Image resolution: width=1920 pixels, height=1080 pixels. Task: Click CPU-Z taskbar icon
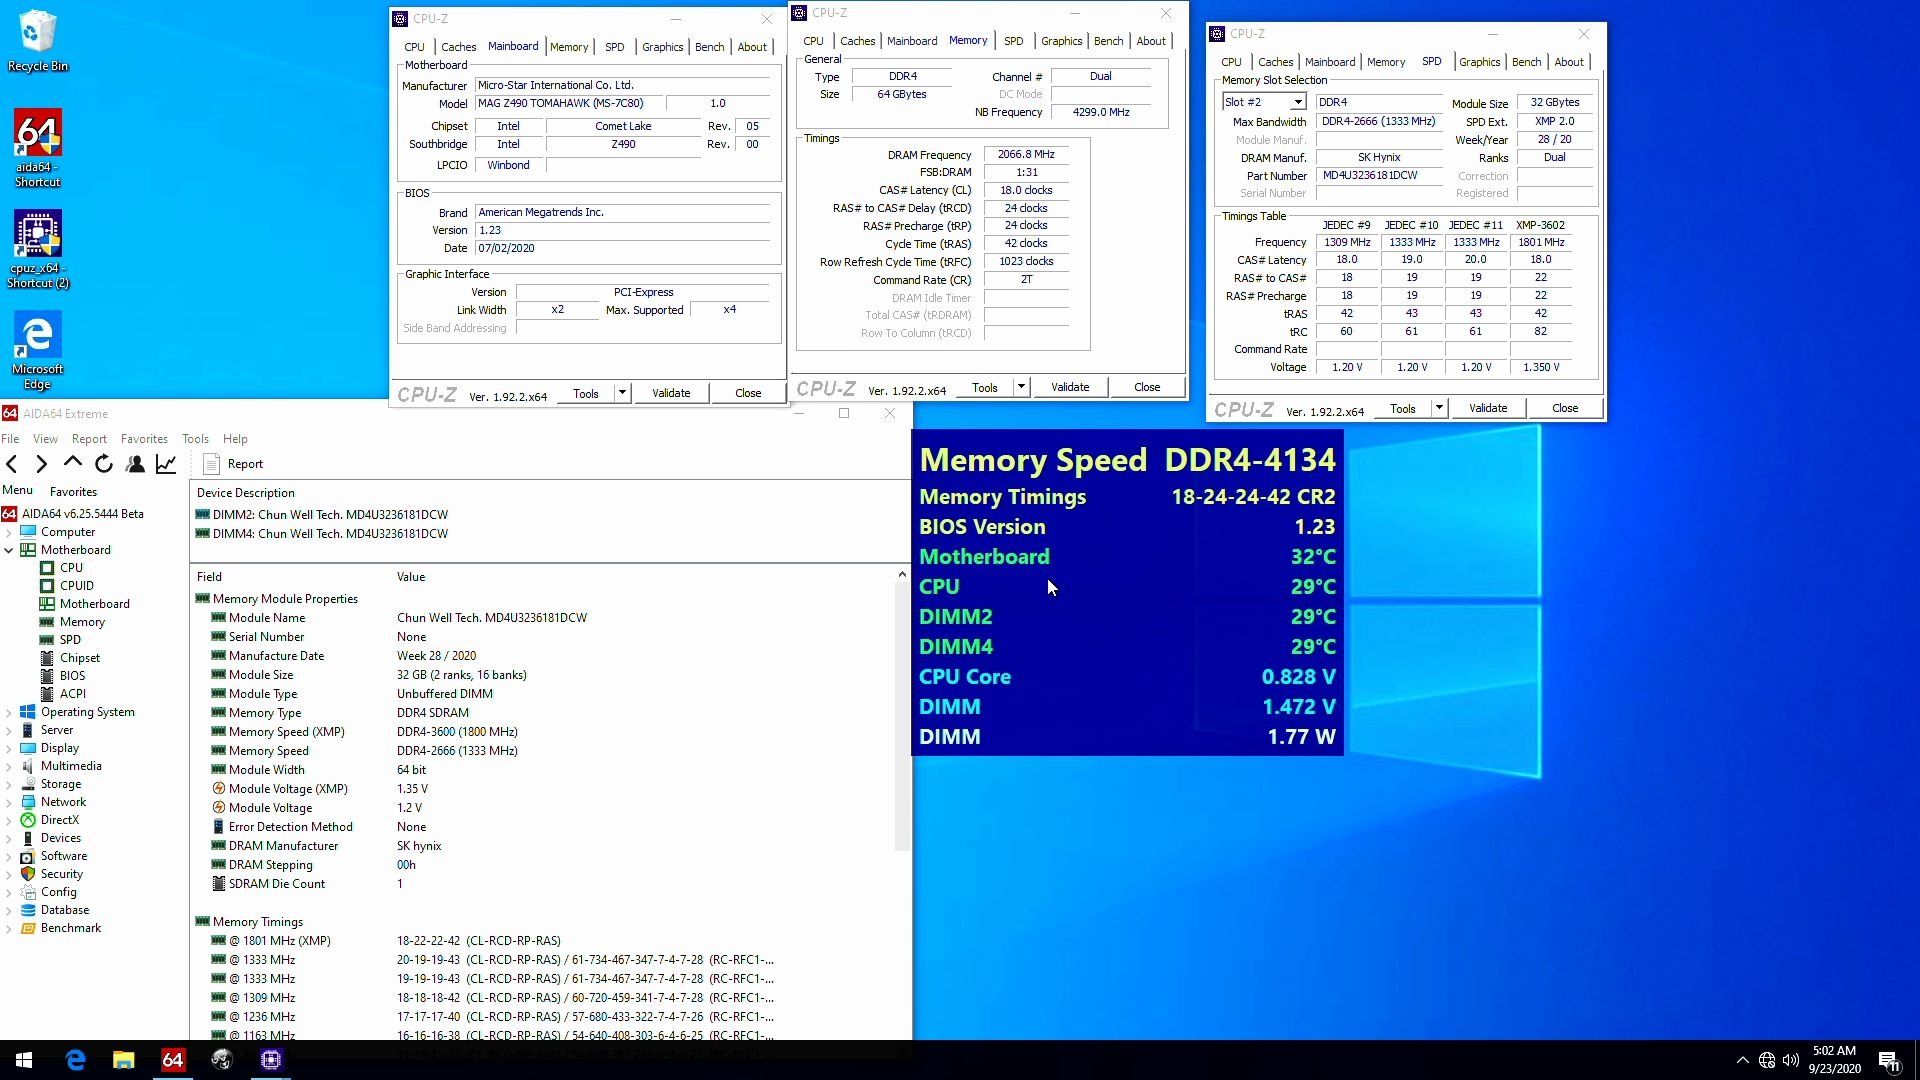(270, 1060)
